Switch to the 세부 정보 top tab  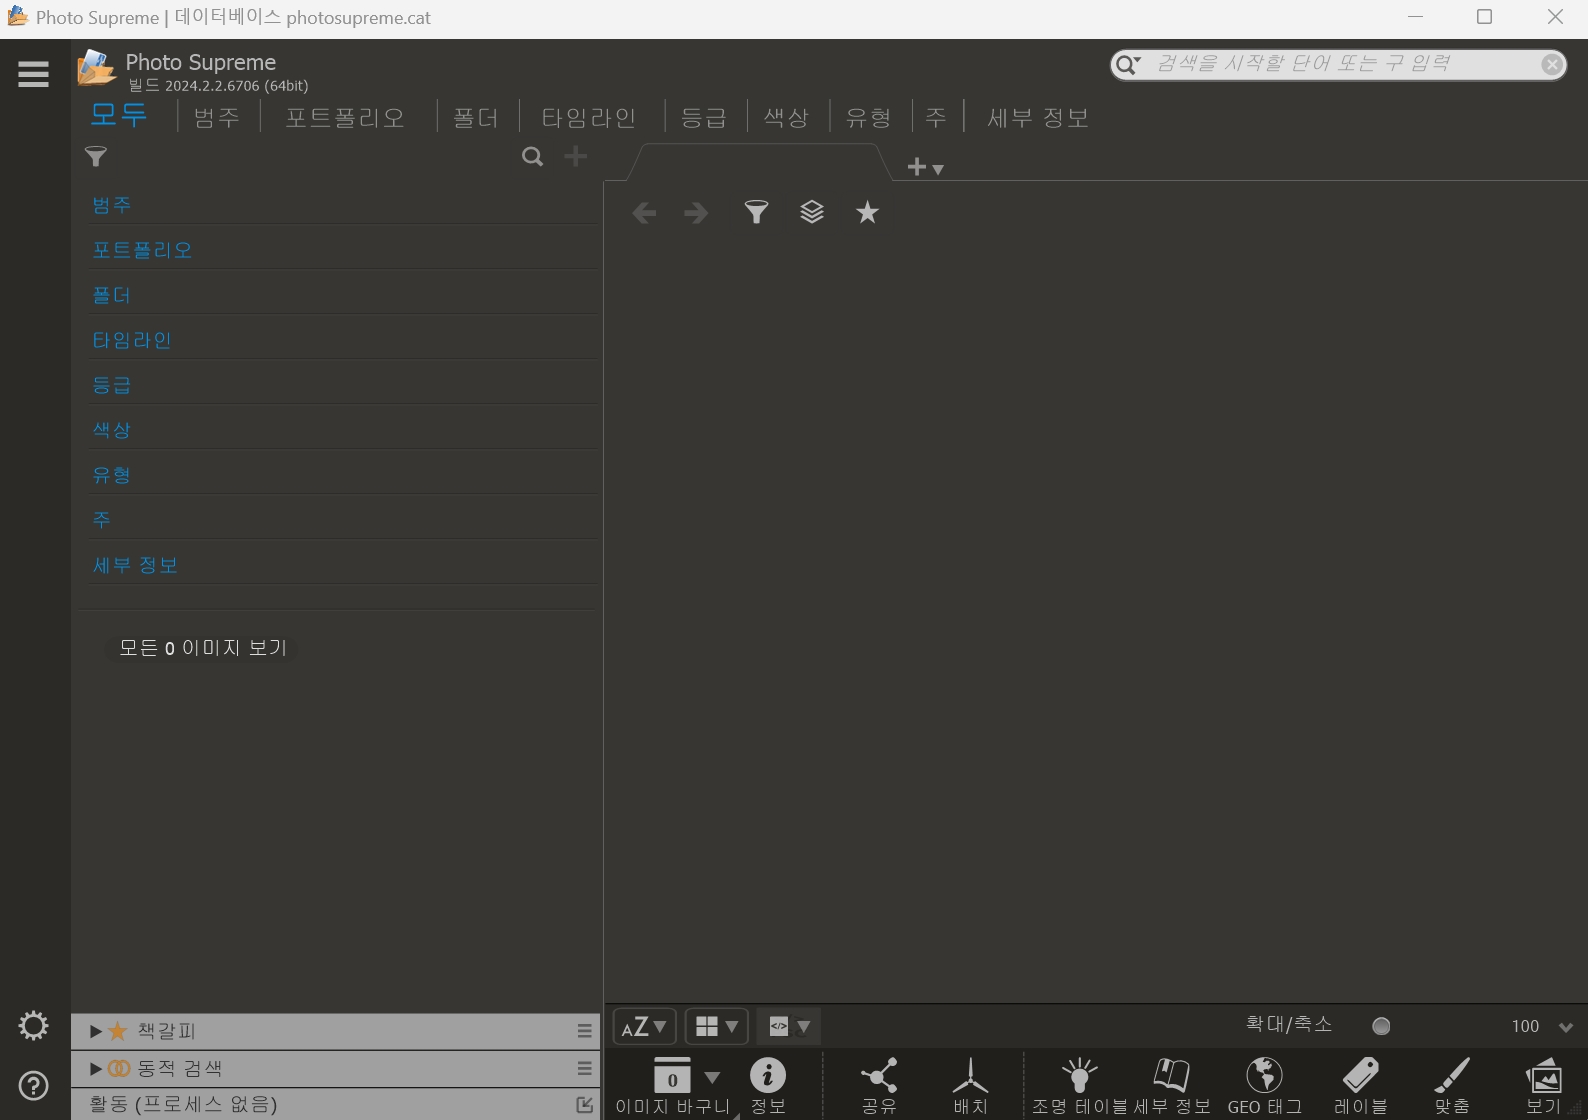click(1038, 117)
